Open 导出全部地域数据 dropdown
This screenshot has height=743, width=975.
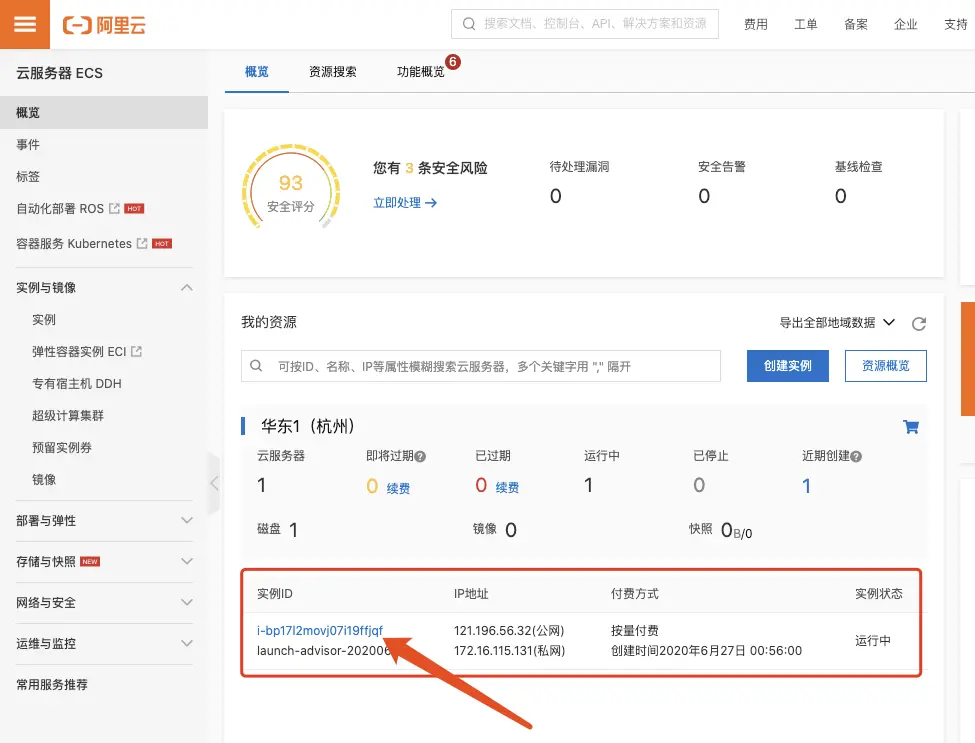coord(837,322)
